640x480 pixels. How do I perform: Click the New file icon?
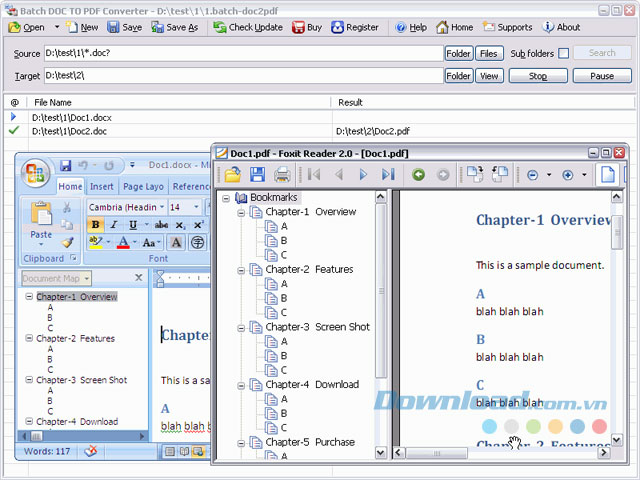click(x=72, y=27)
